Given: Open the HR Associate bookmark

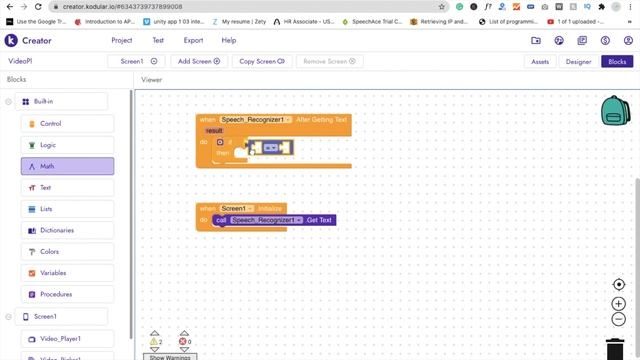Looking at the screenshot, I should (x=304, y=22).
